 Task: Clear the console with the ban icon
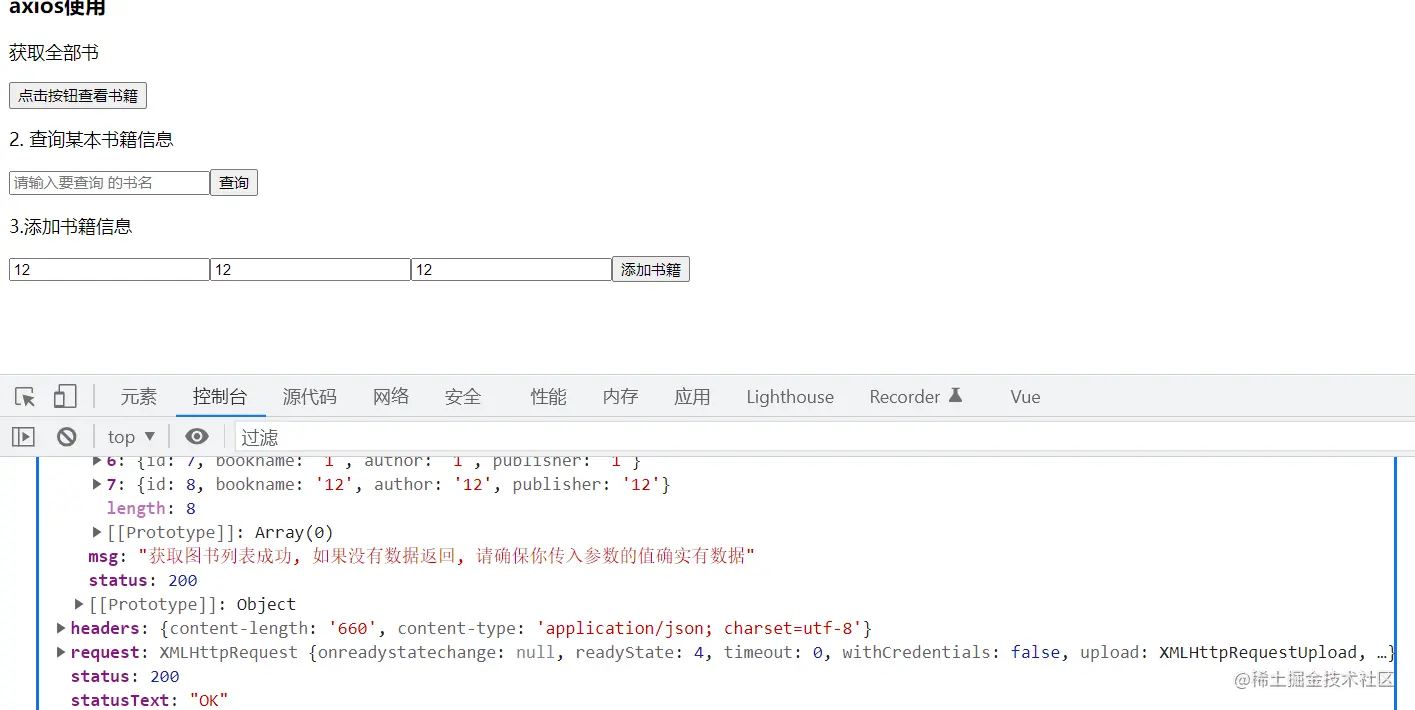coord(67,437)
